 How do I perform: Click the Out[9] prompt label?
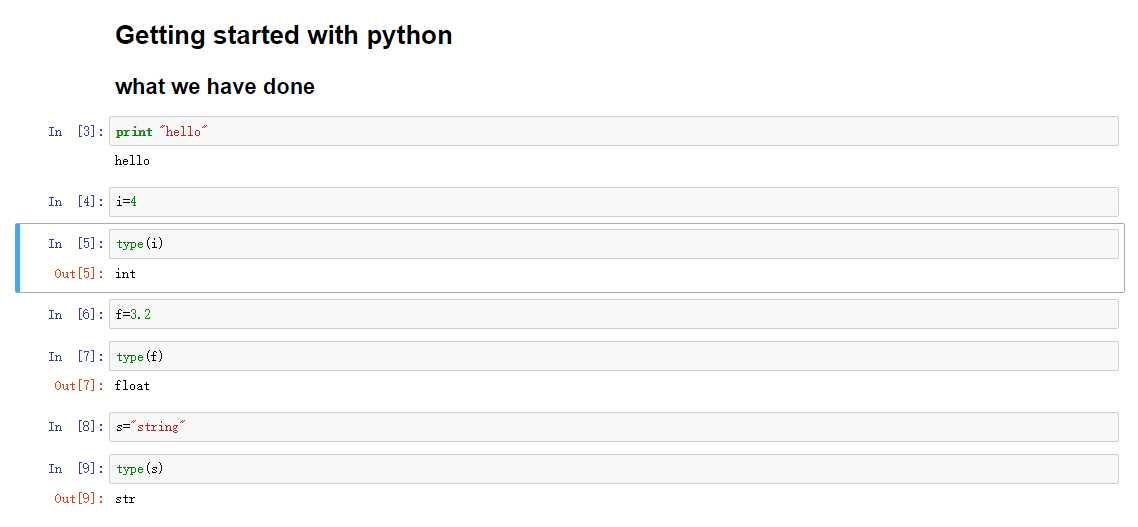tap(79, 499)
